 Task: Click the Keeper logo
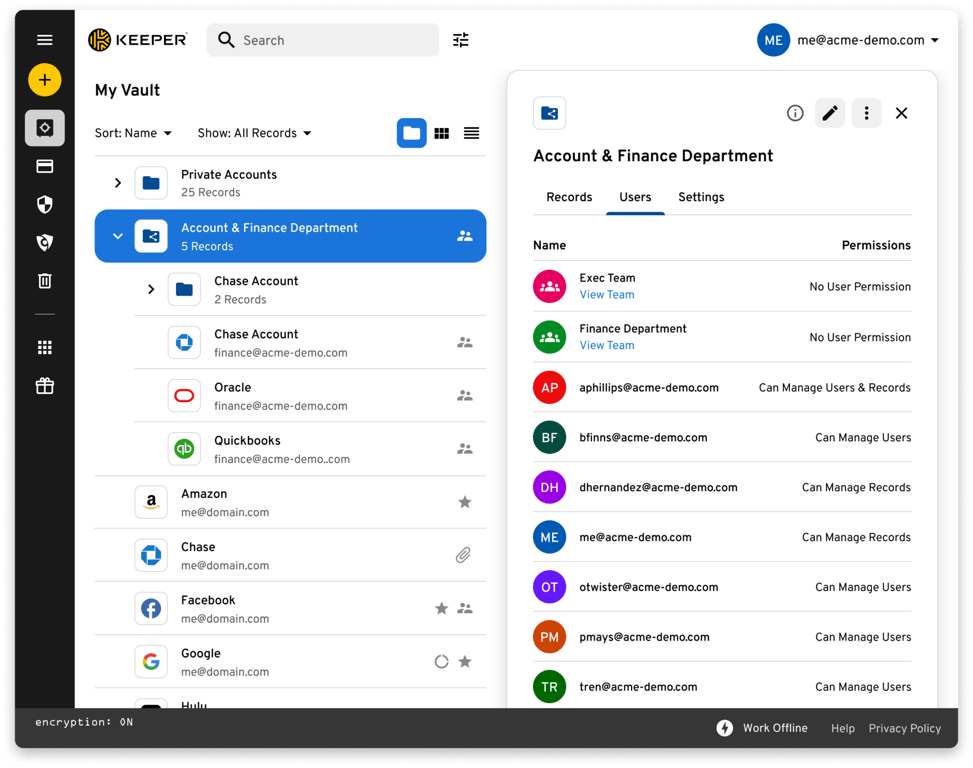coord(137,40)
